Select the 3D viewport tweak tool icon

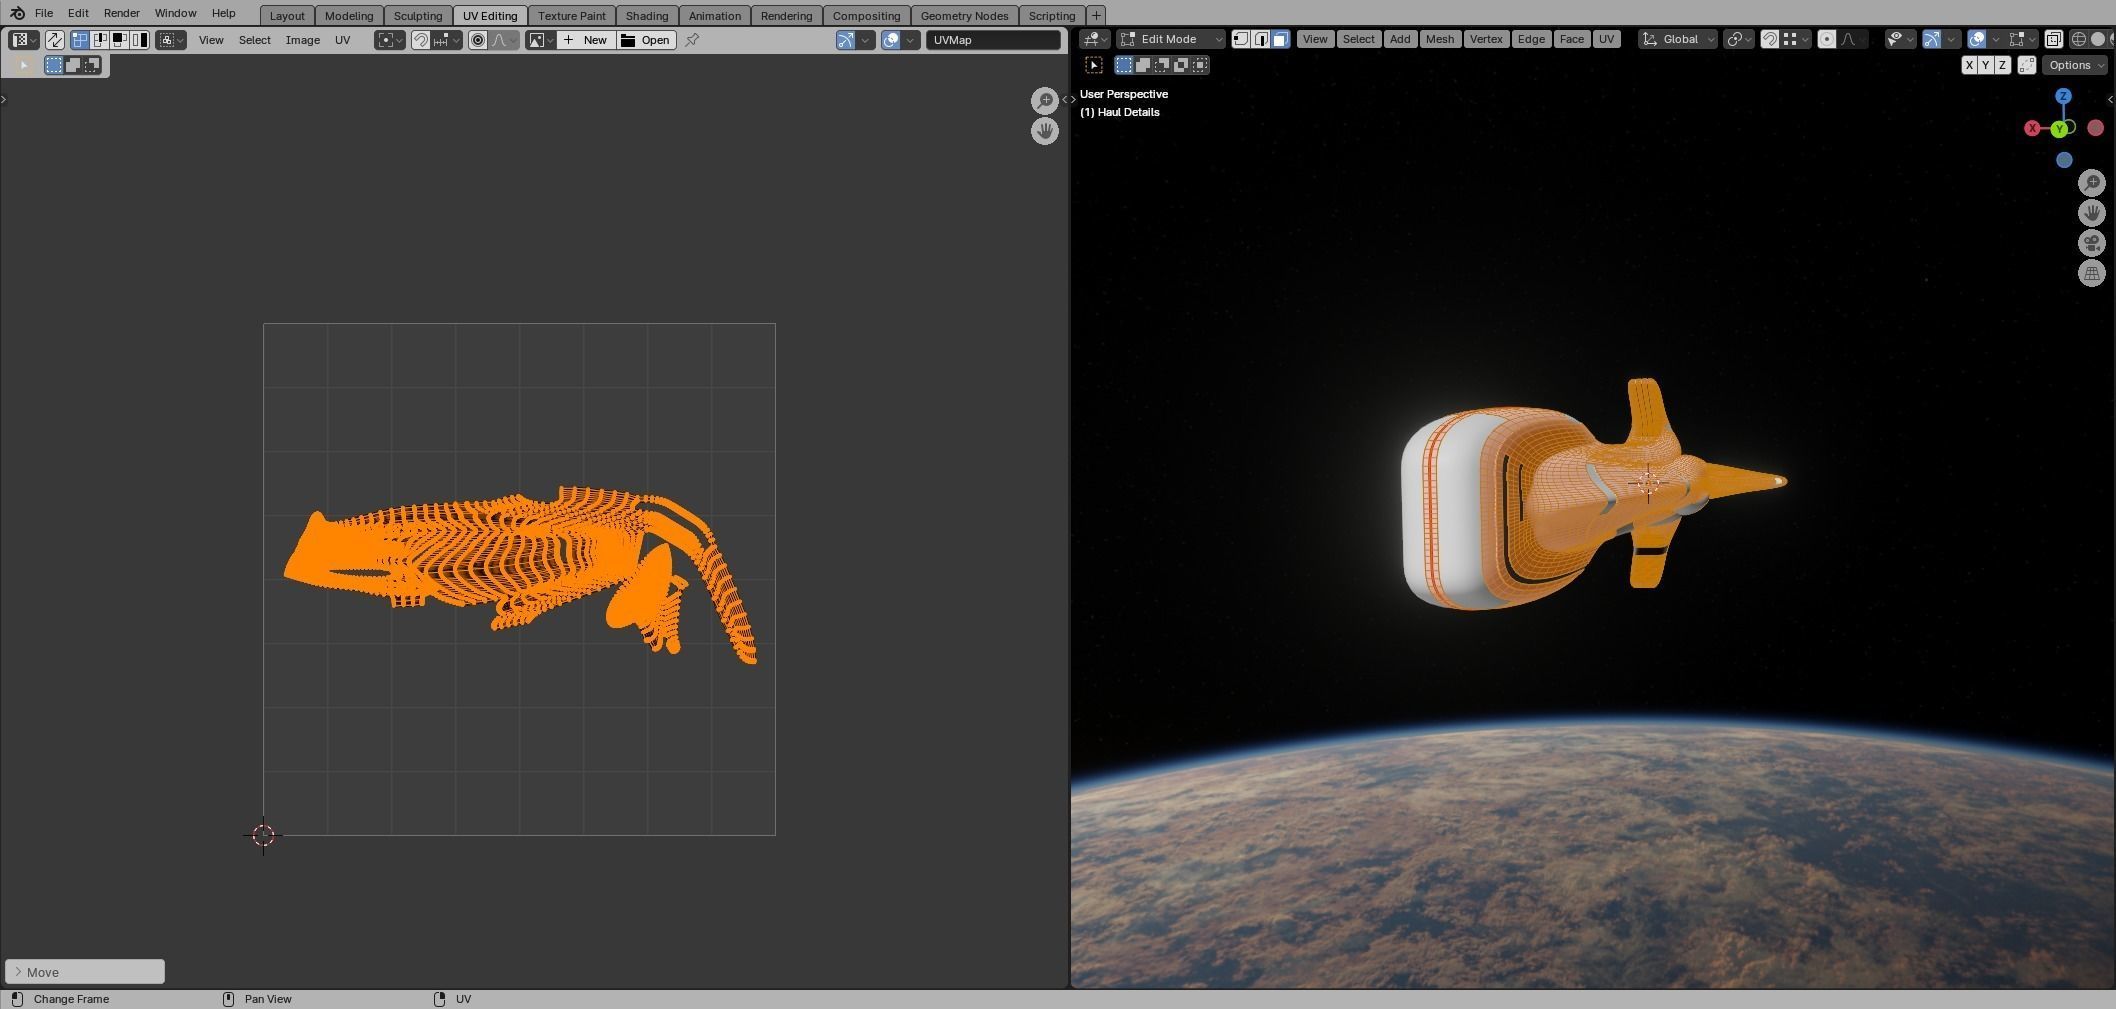[x=1094, y=65]
